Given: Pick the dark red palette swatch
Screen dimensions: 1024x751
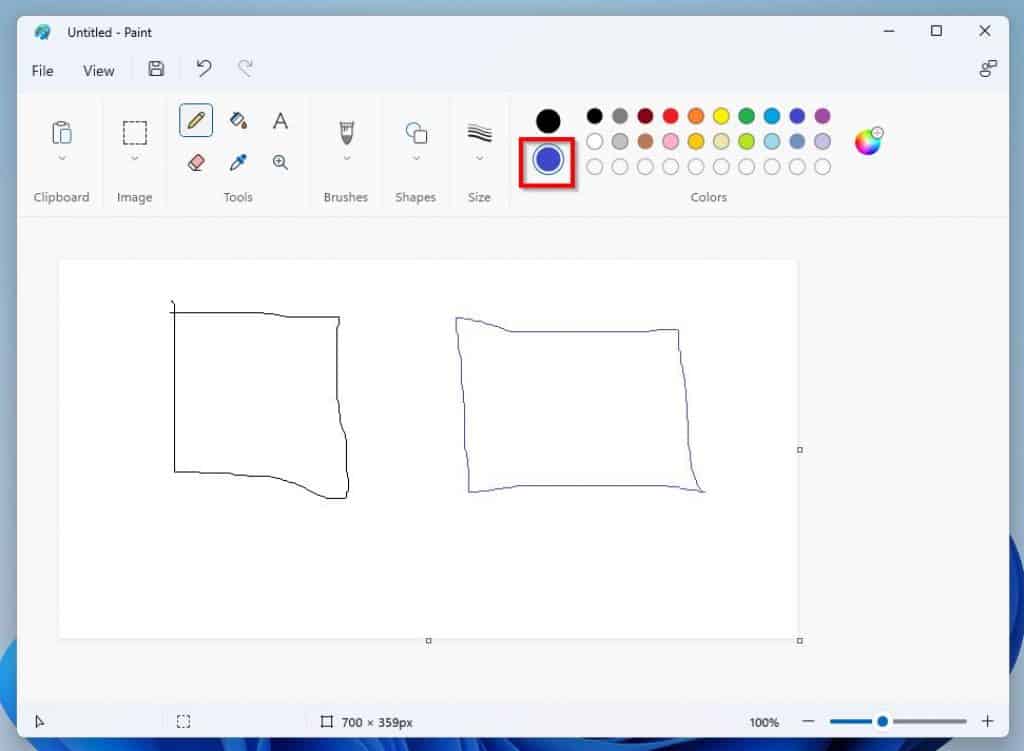Looking at the screenshot, I should click(x=645, y=116).
